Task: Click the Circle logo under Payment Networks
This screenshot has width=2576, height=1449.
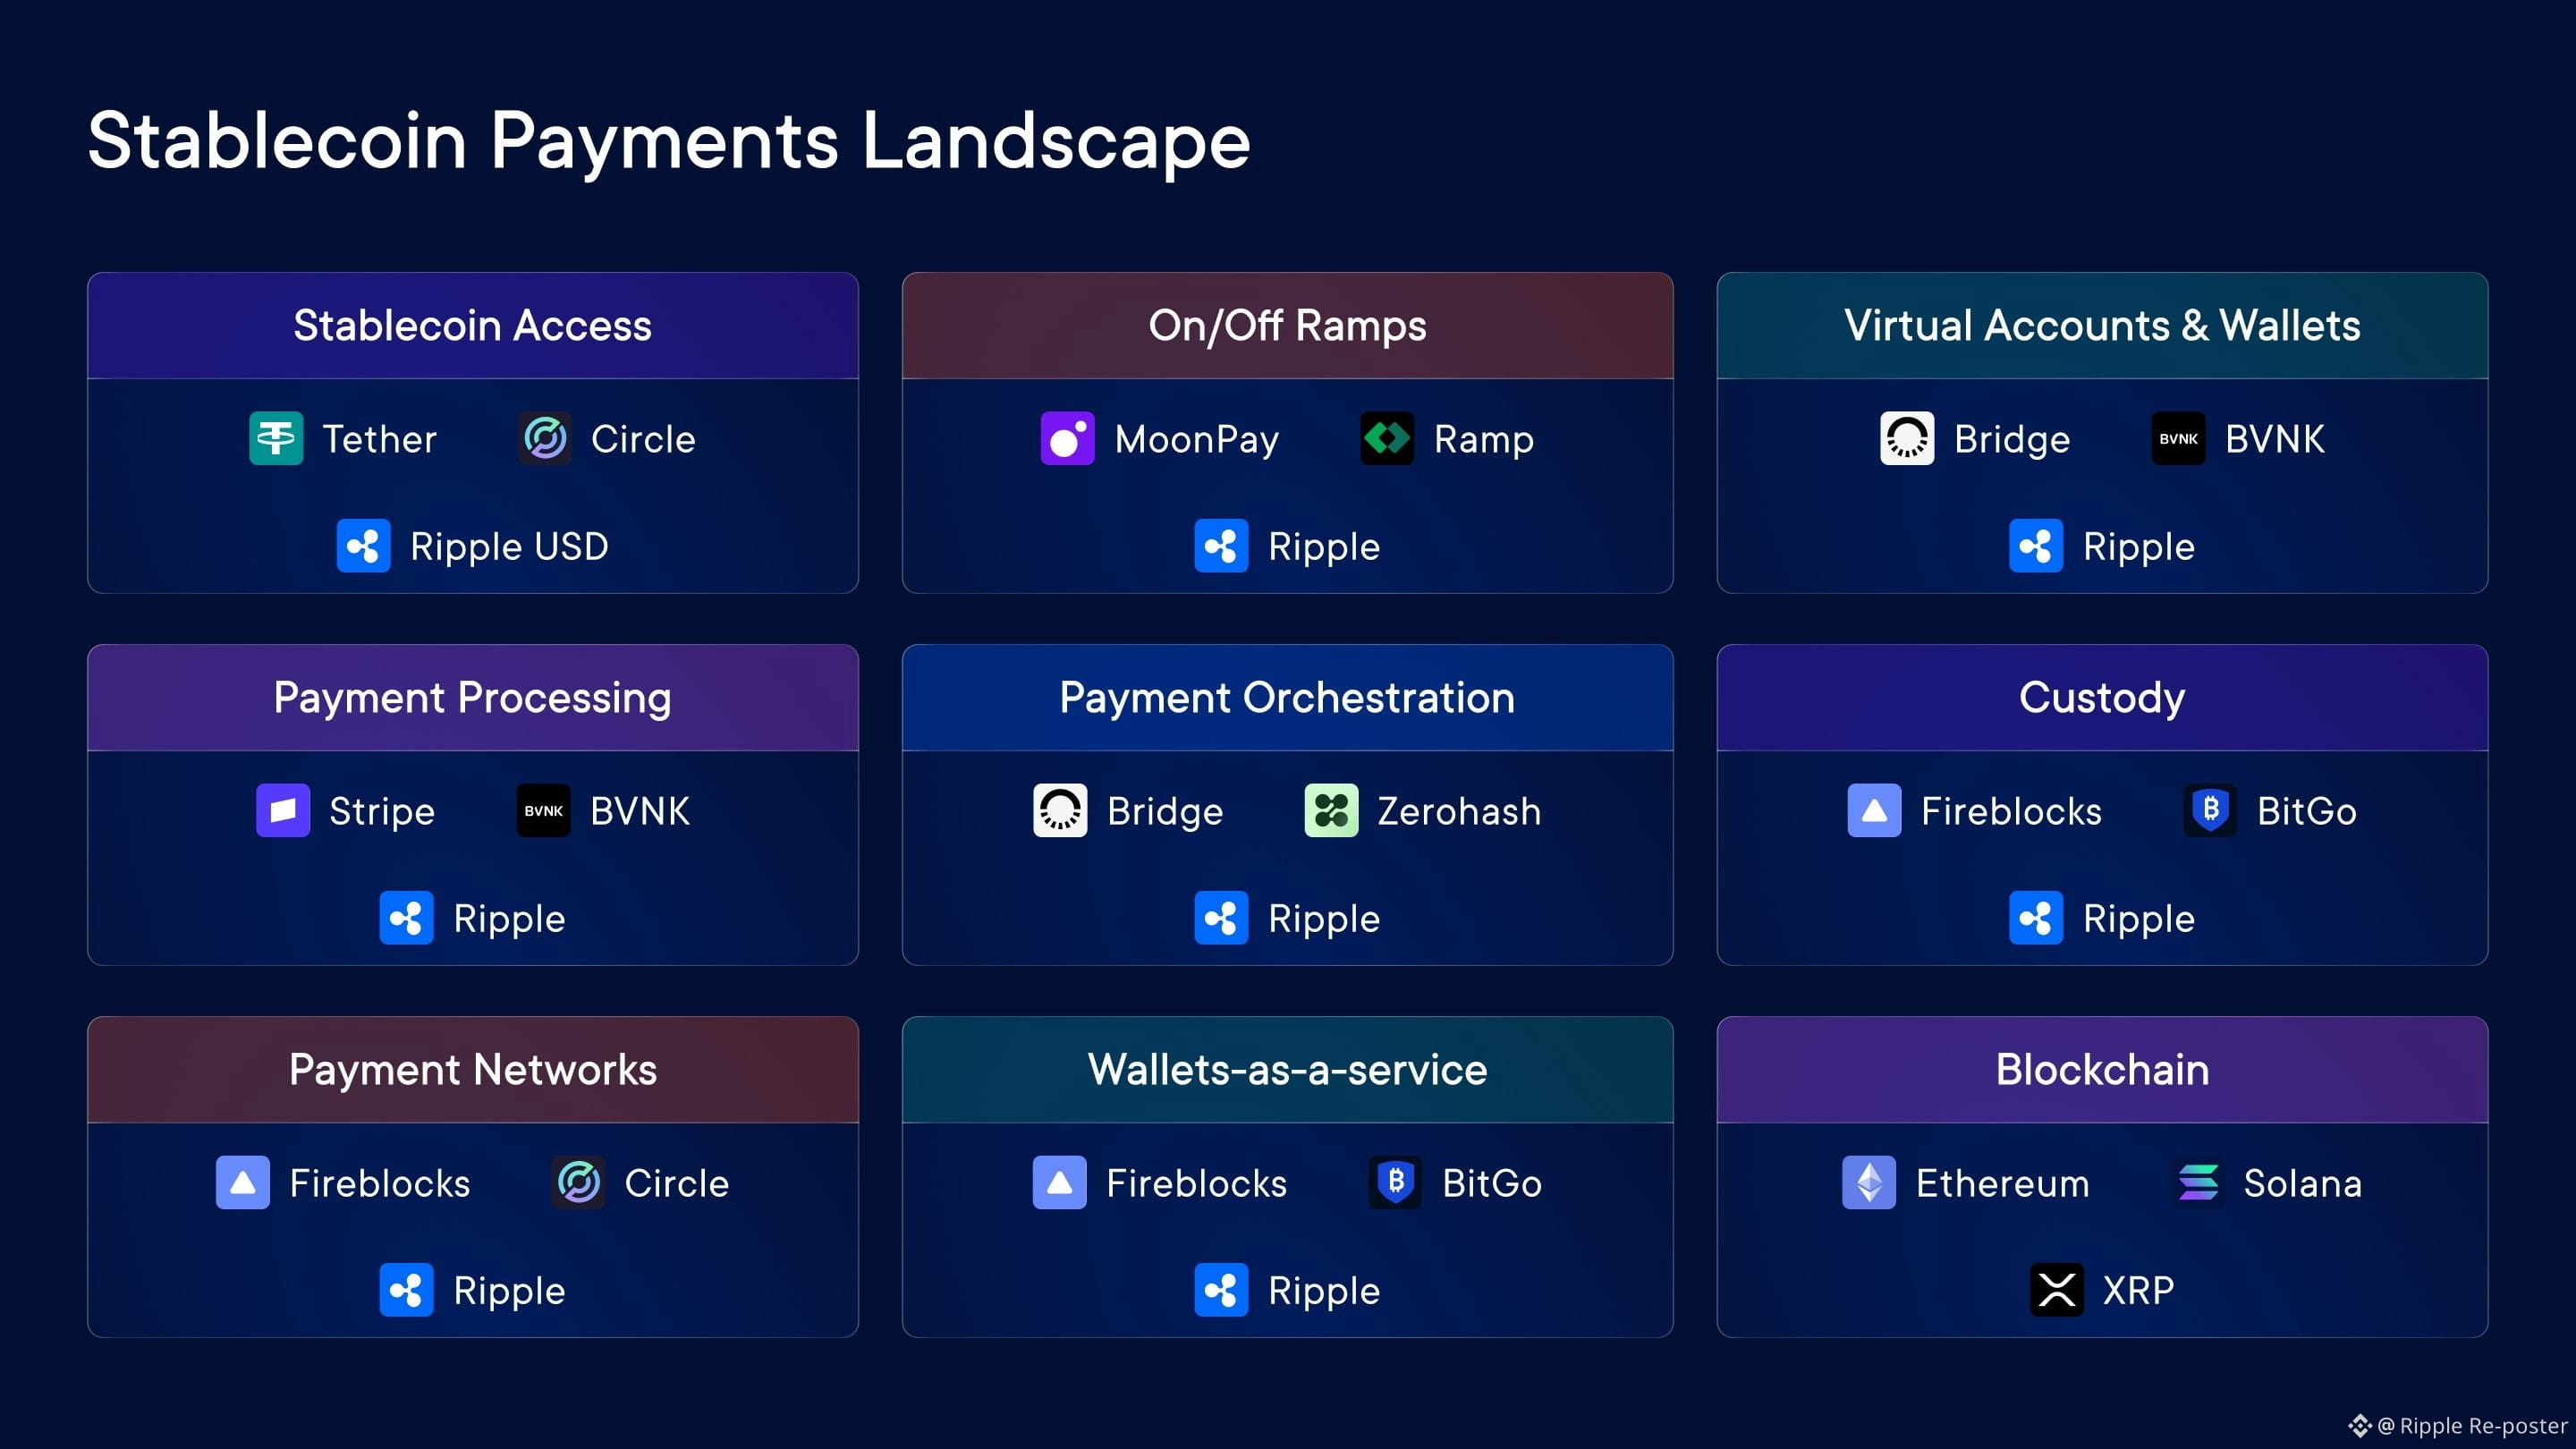Action: [x=578, y=1183]
